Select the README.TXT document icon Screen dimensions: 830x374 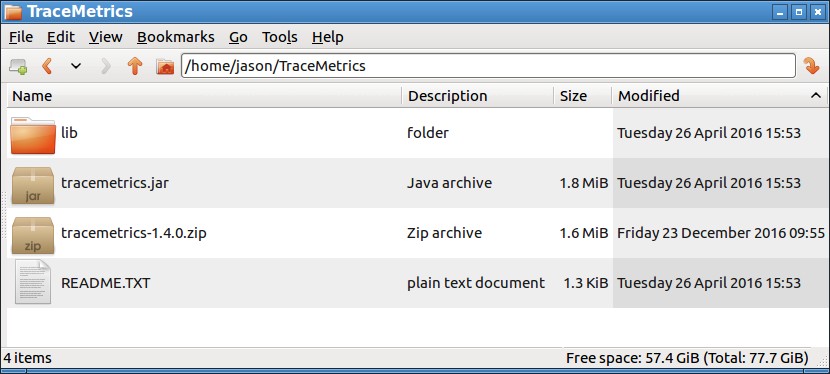pyautogui.click(x=33, y=282)
